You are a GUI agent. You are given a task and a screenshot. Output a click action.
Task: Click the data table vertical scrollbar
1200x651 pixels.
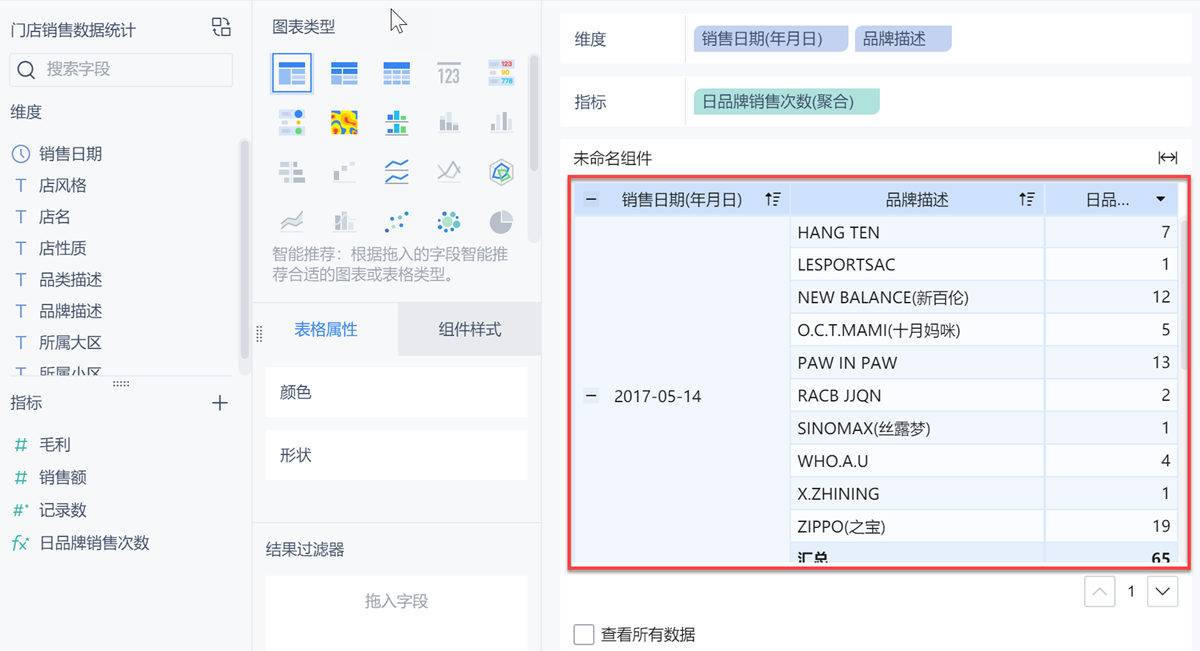coord(1186,295)
